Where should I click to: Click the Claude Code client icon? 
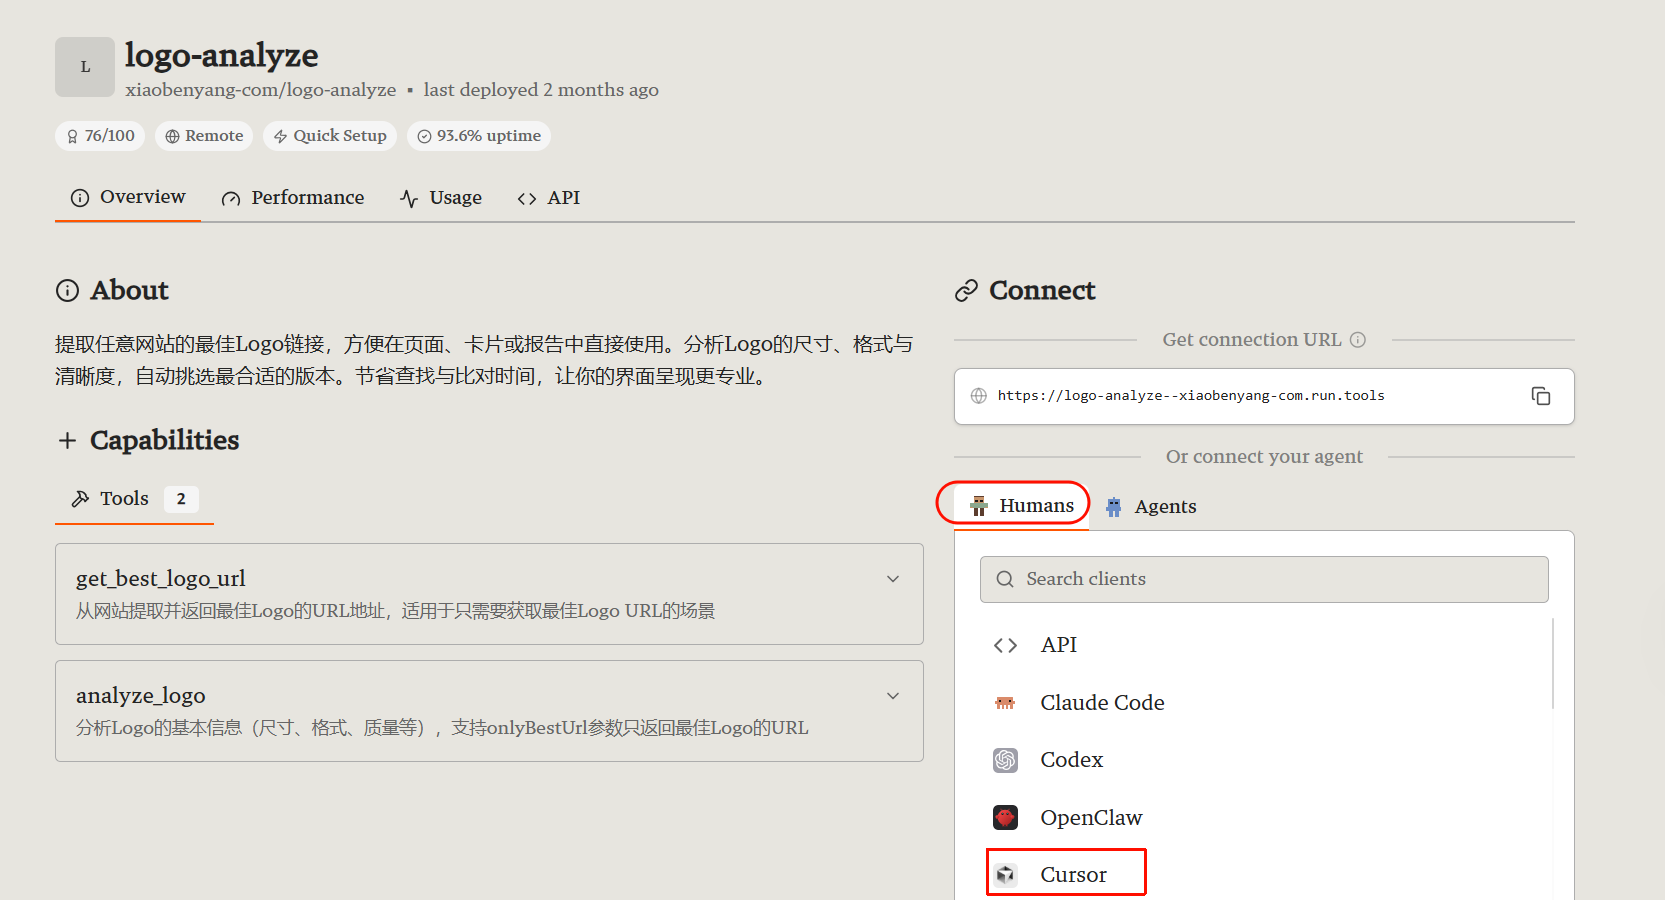(1005, 703)
